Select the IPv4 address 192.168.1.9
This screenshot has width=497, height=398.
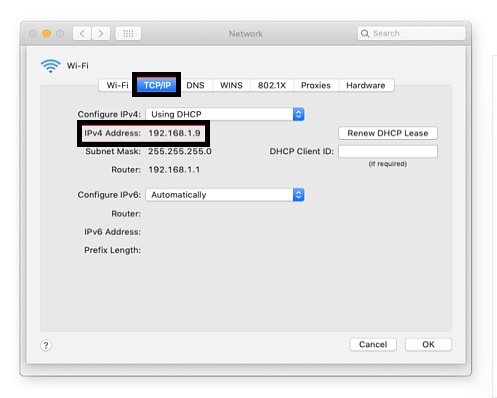[174, 133]
